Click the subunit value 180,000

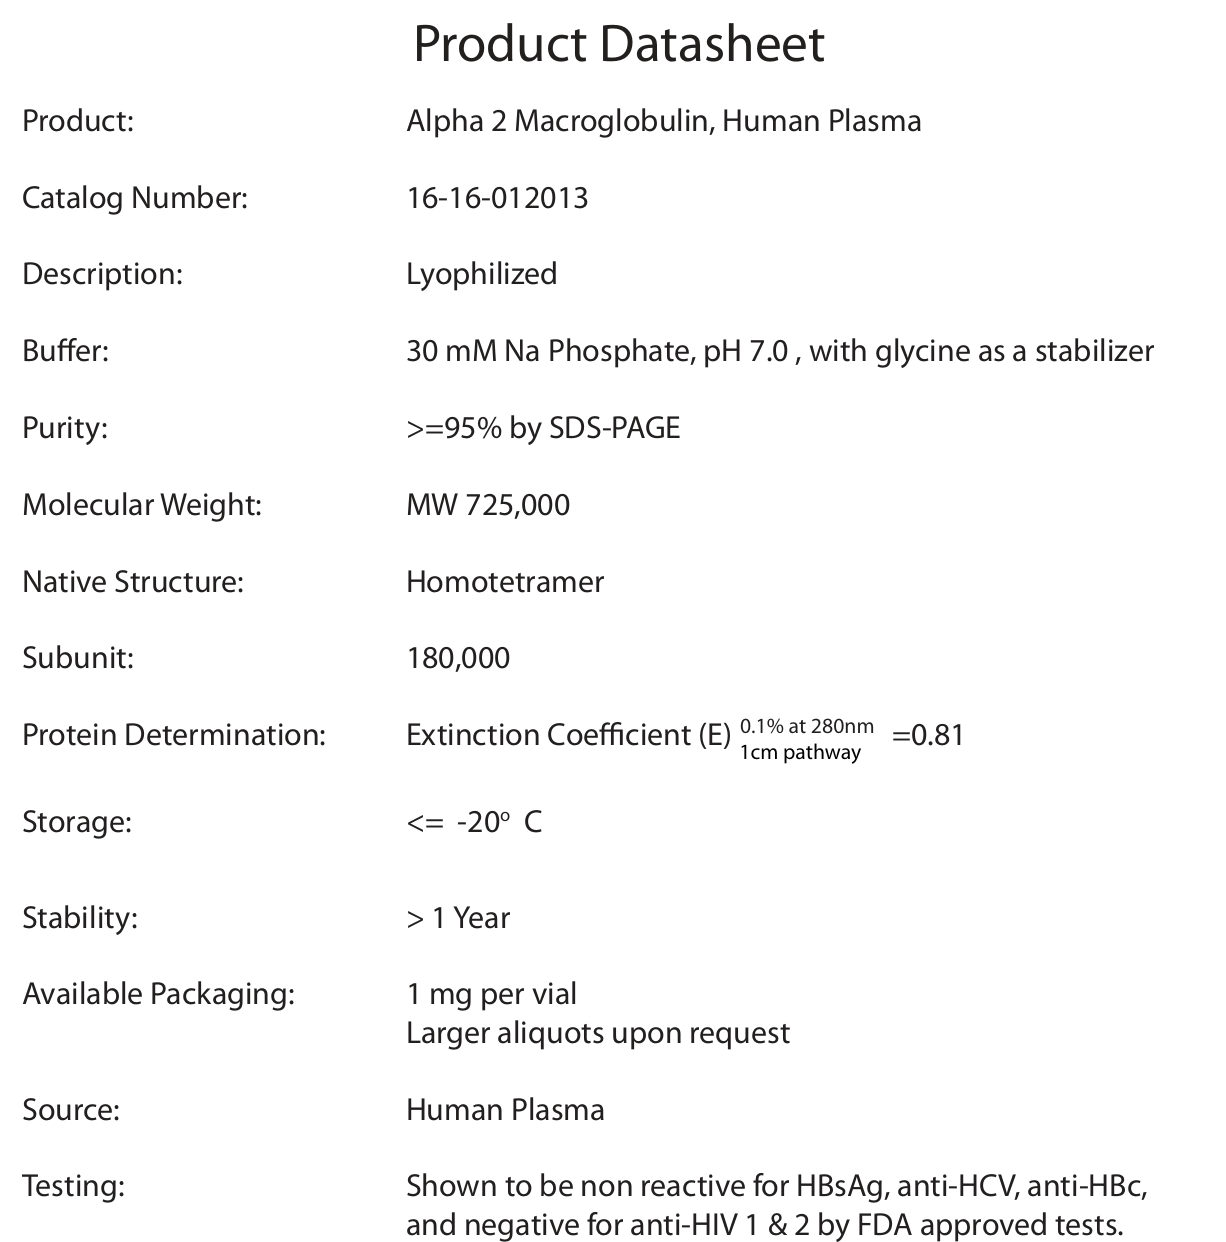pos(458,658)
